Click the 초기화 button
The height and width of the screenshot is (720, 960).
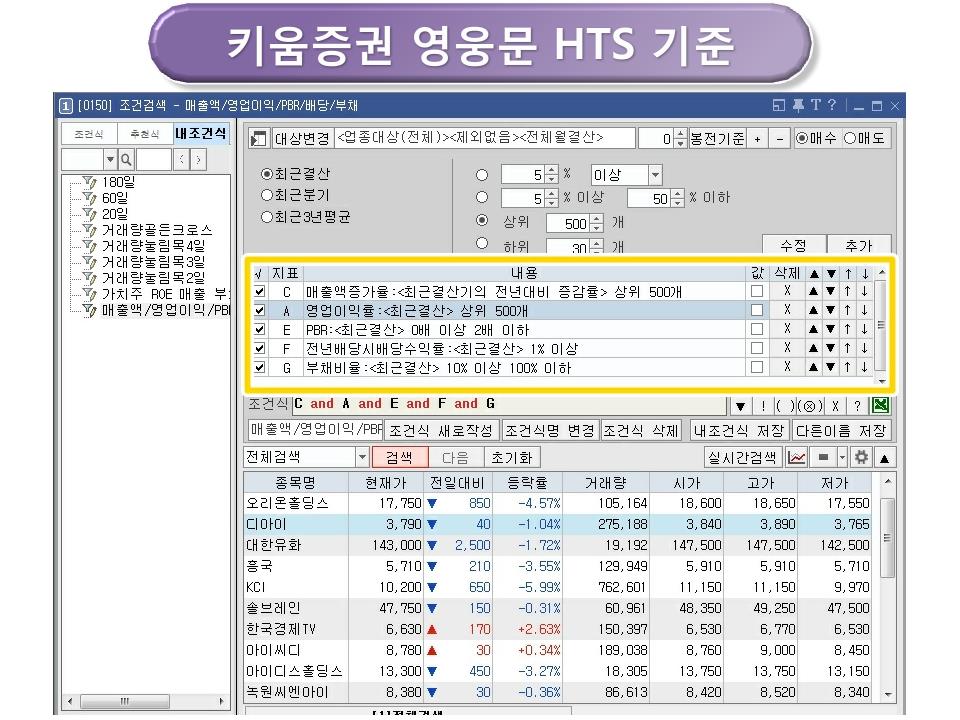[x=512, y=457]
